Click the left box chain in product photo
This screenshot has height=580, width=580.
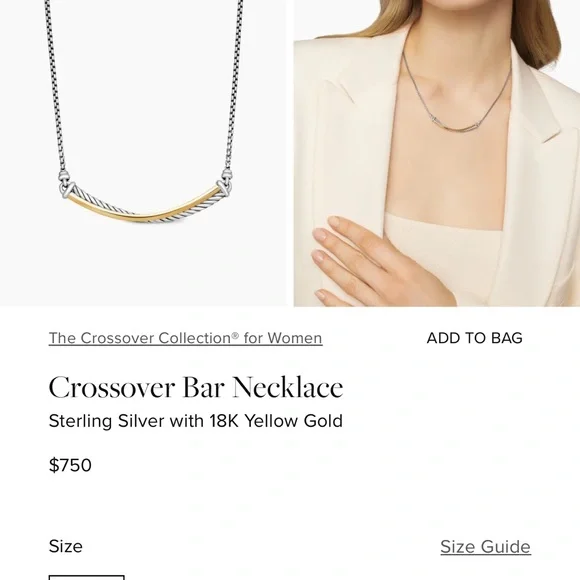(x=54, y=87)
